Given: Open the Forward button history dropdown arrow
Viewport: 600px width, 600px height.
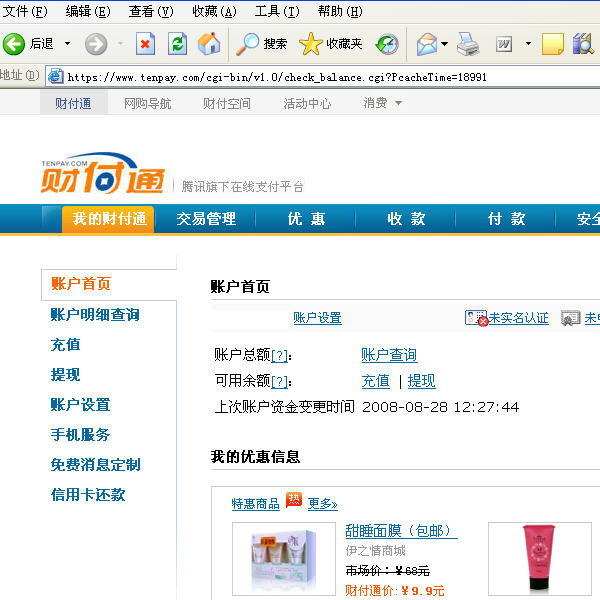Looking at the screenshot, I should pyautogui.click(x=121, y=44).
